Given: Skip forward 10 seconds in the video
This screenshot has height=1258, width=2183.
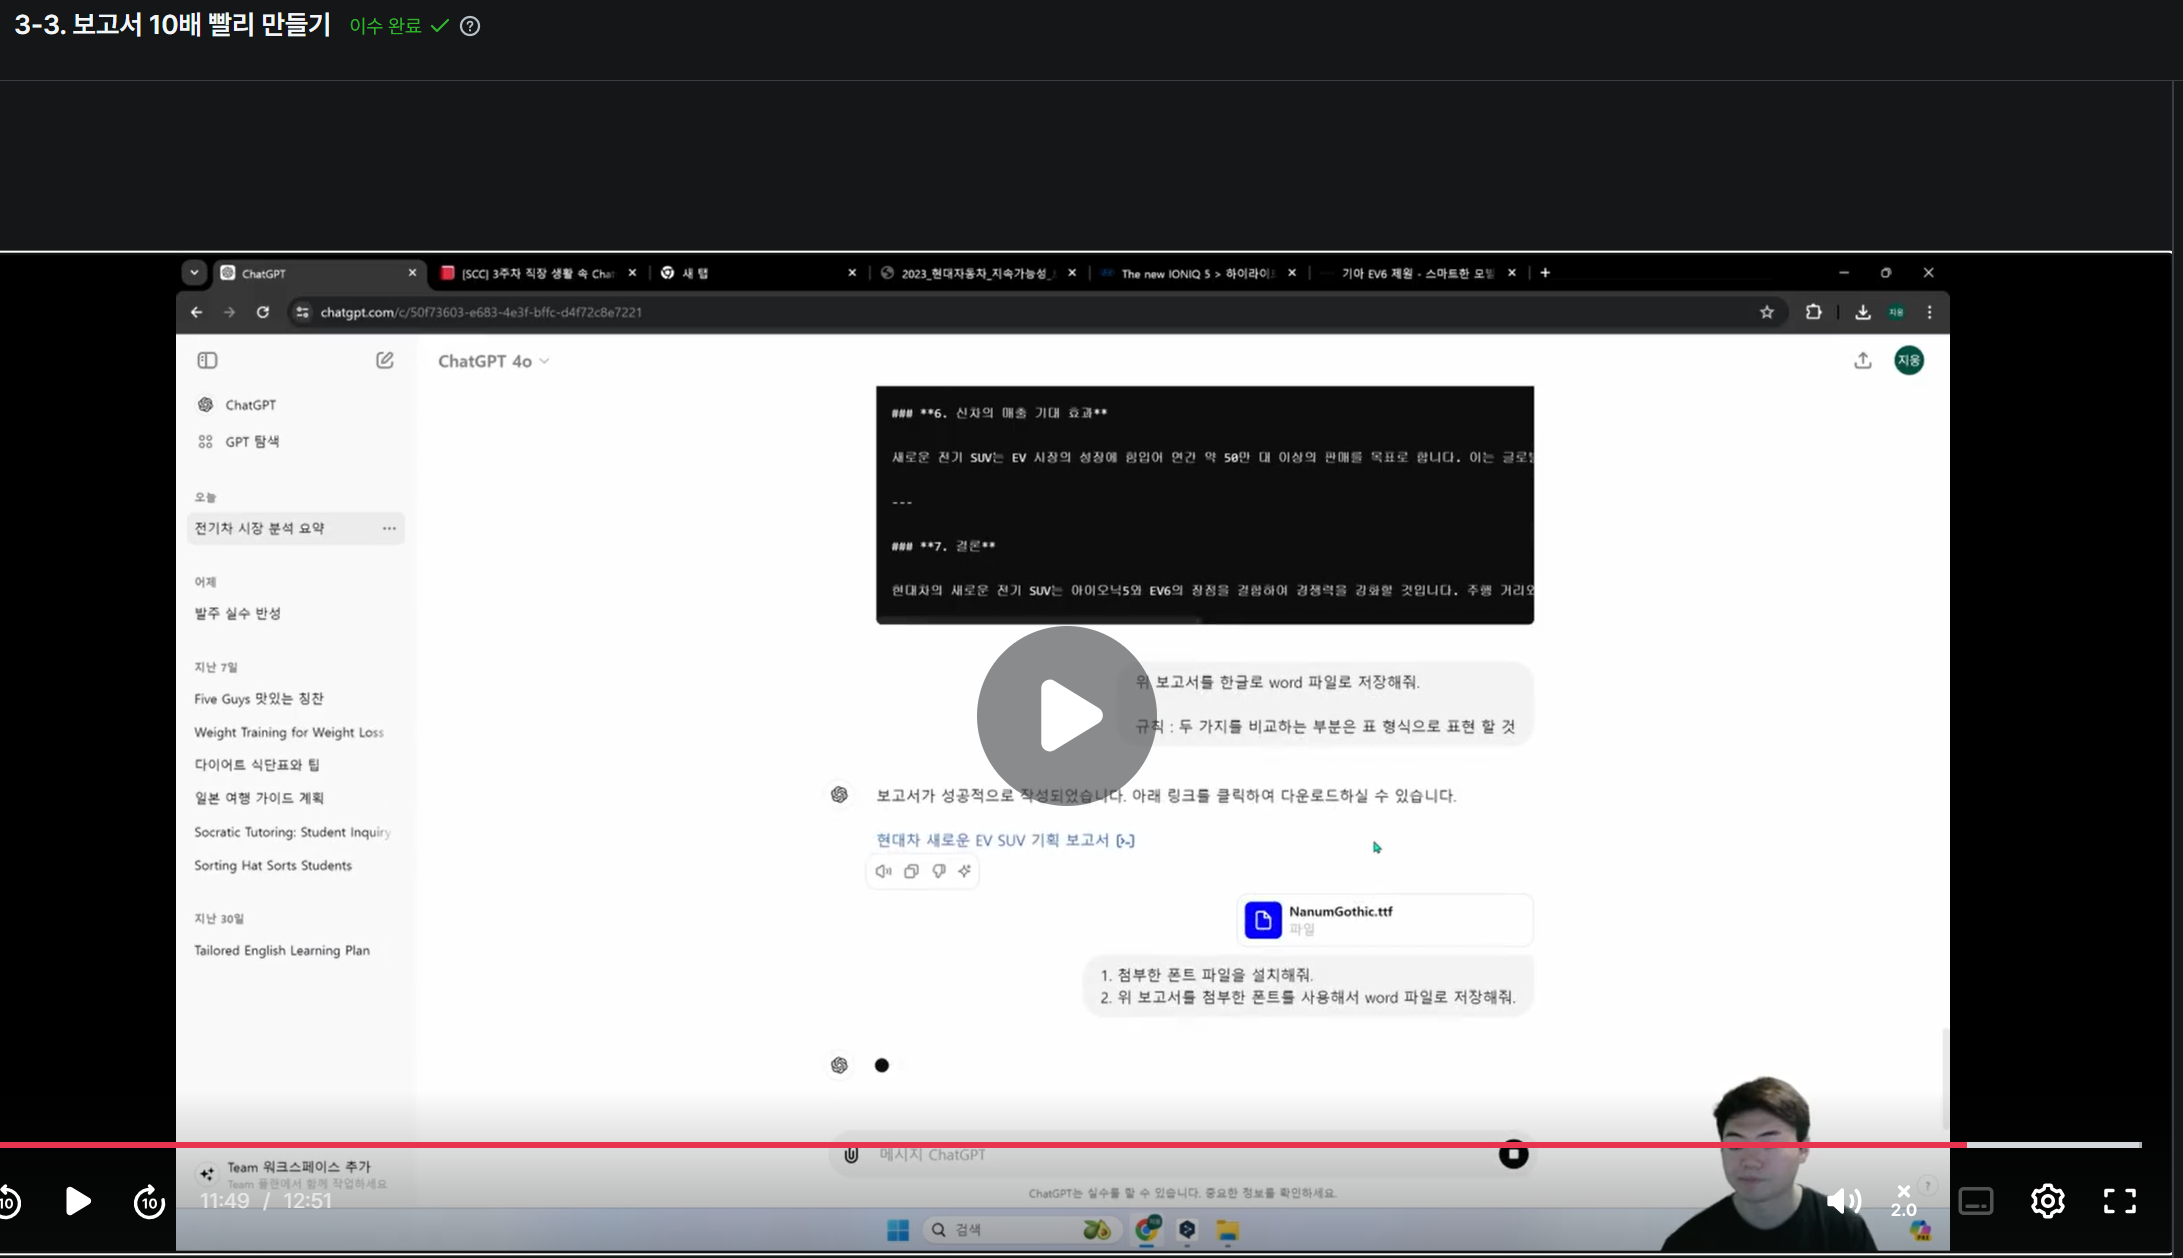Looking at the screenshot, I should pos(150,1201).
